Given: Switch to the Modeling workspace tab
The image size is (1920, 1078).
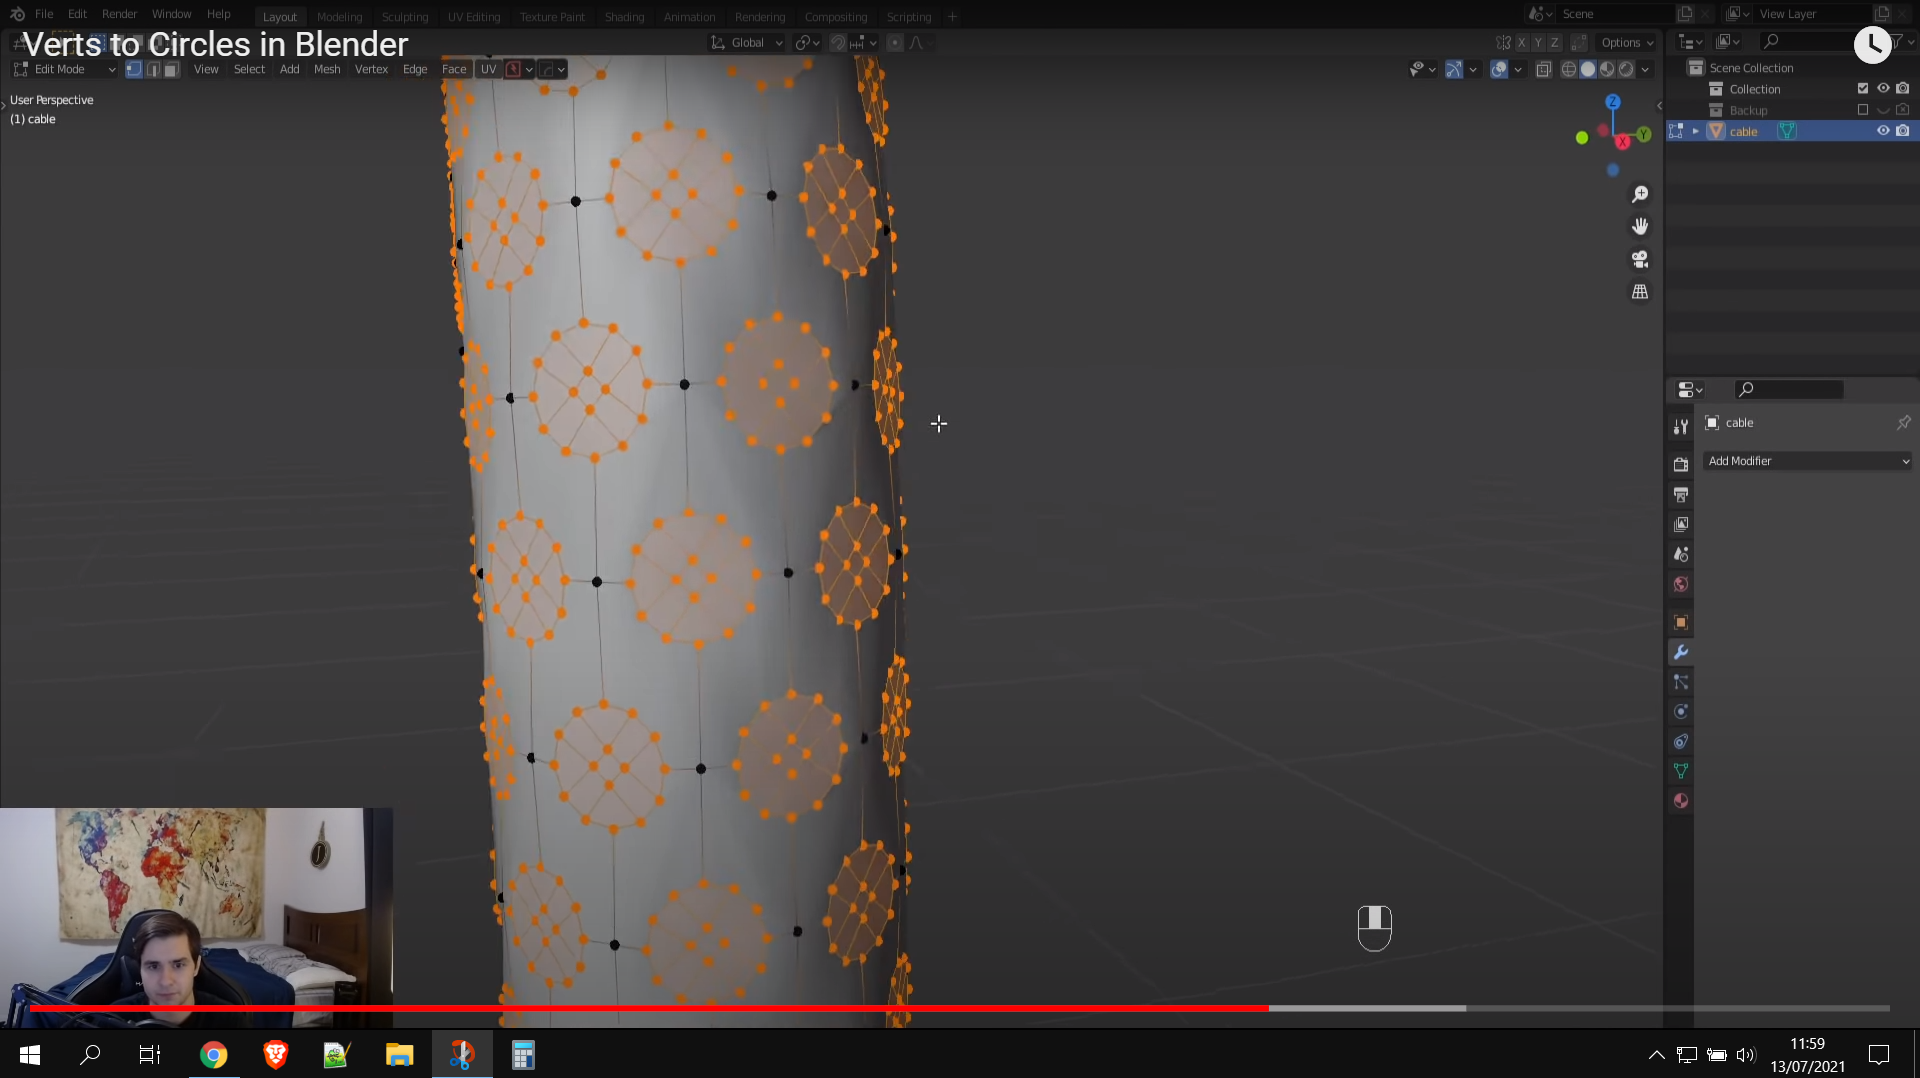Looking at the screenshot, I should (x=339, y=17).
